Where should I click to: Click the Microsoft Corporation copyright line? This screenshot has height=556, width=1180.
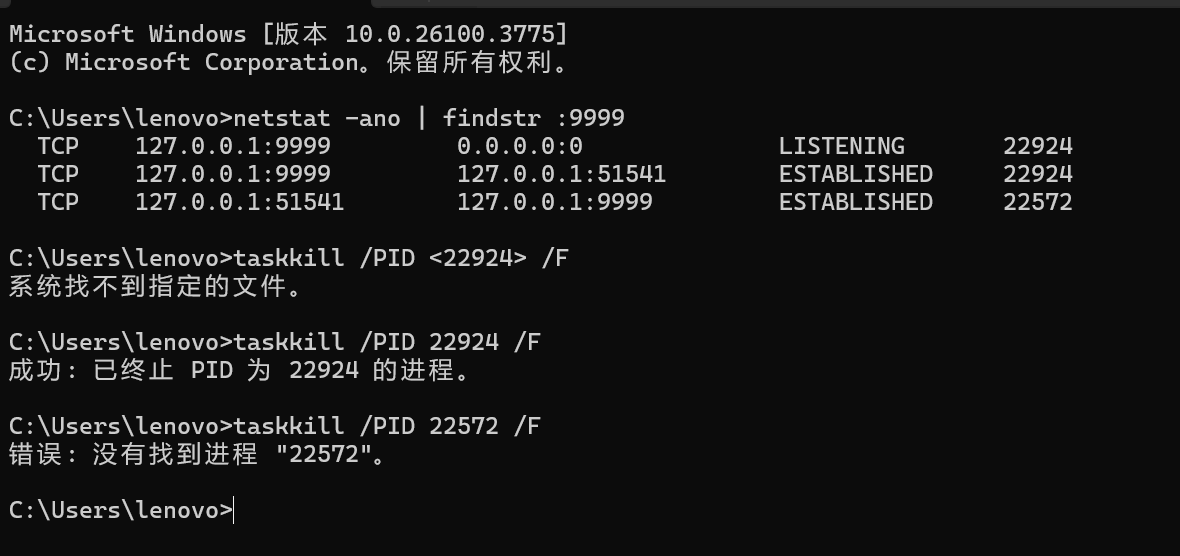tap(288, 62)
